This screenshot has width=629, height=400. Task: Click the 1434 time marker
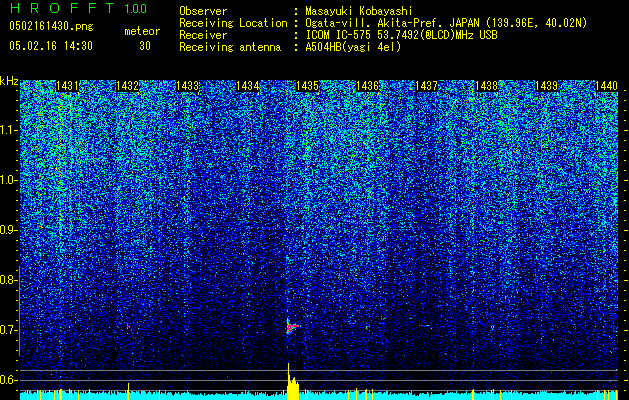248,86
